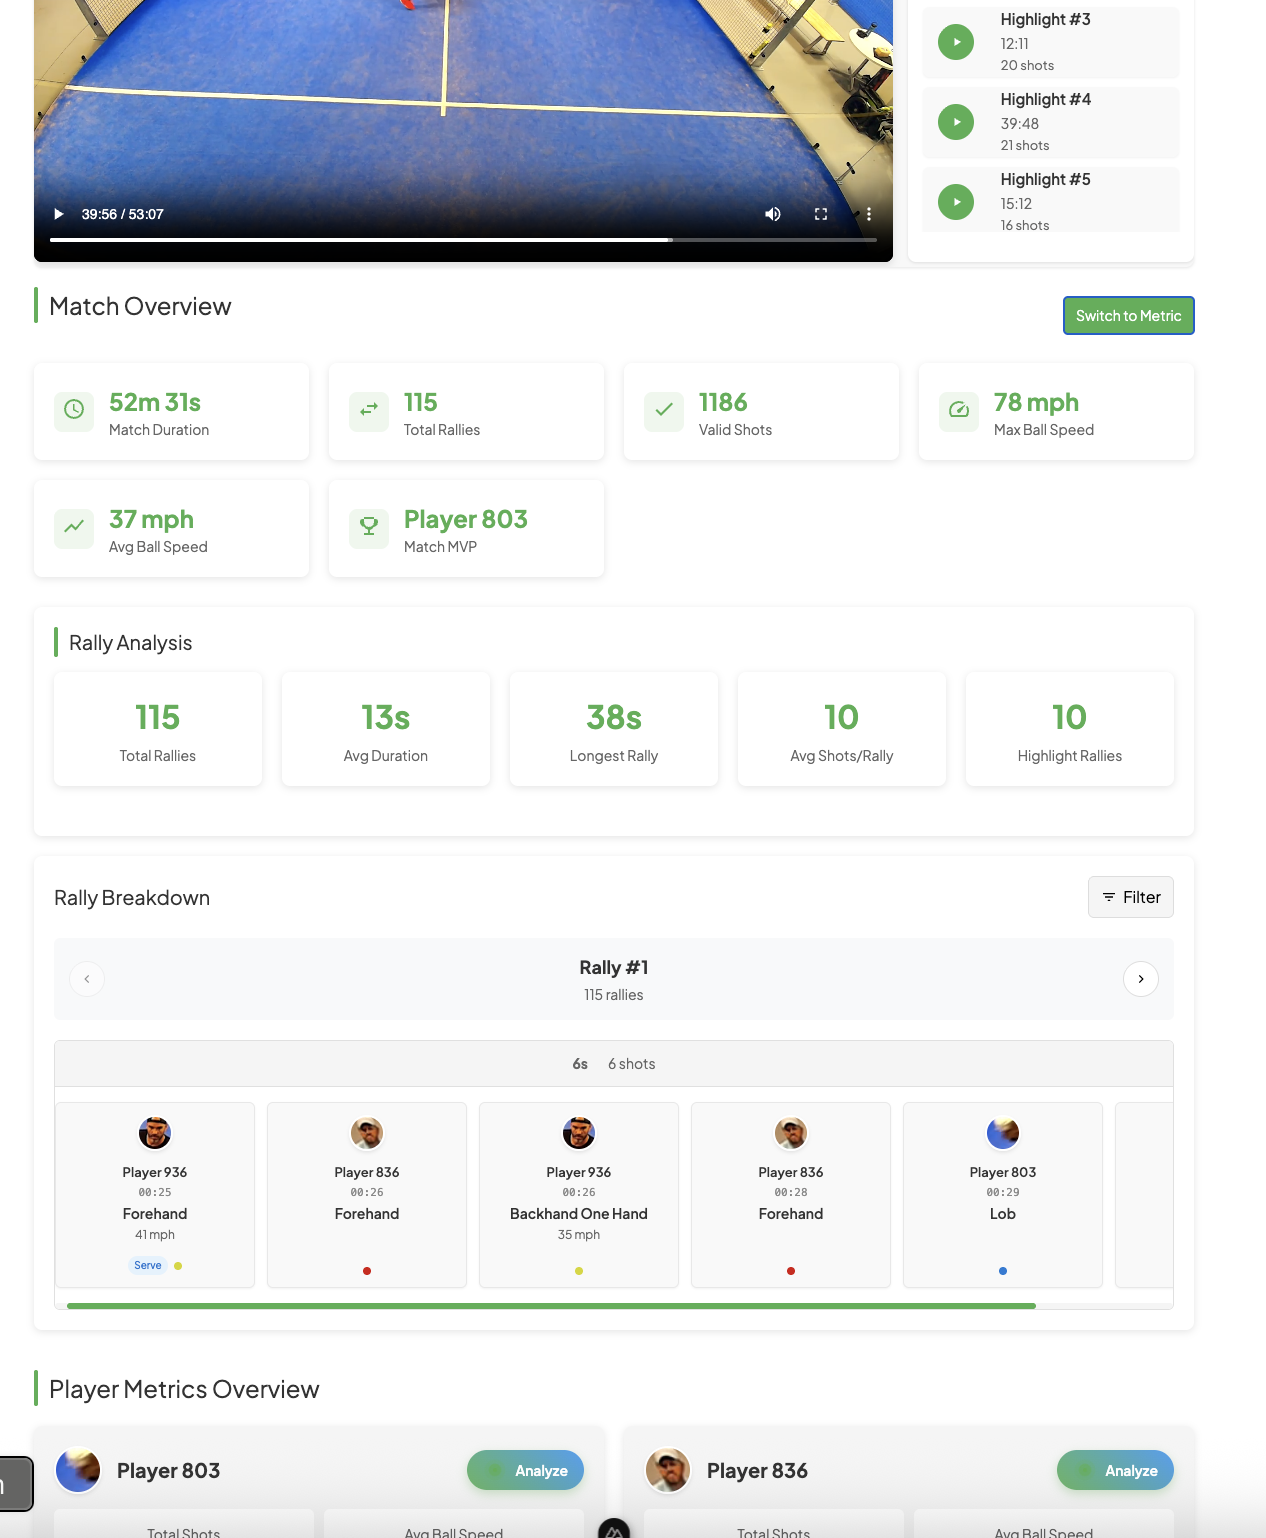Play Highlight #3 from the highlights list

coord(956,42)
